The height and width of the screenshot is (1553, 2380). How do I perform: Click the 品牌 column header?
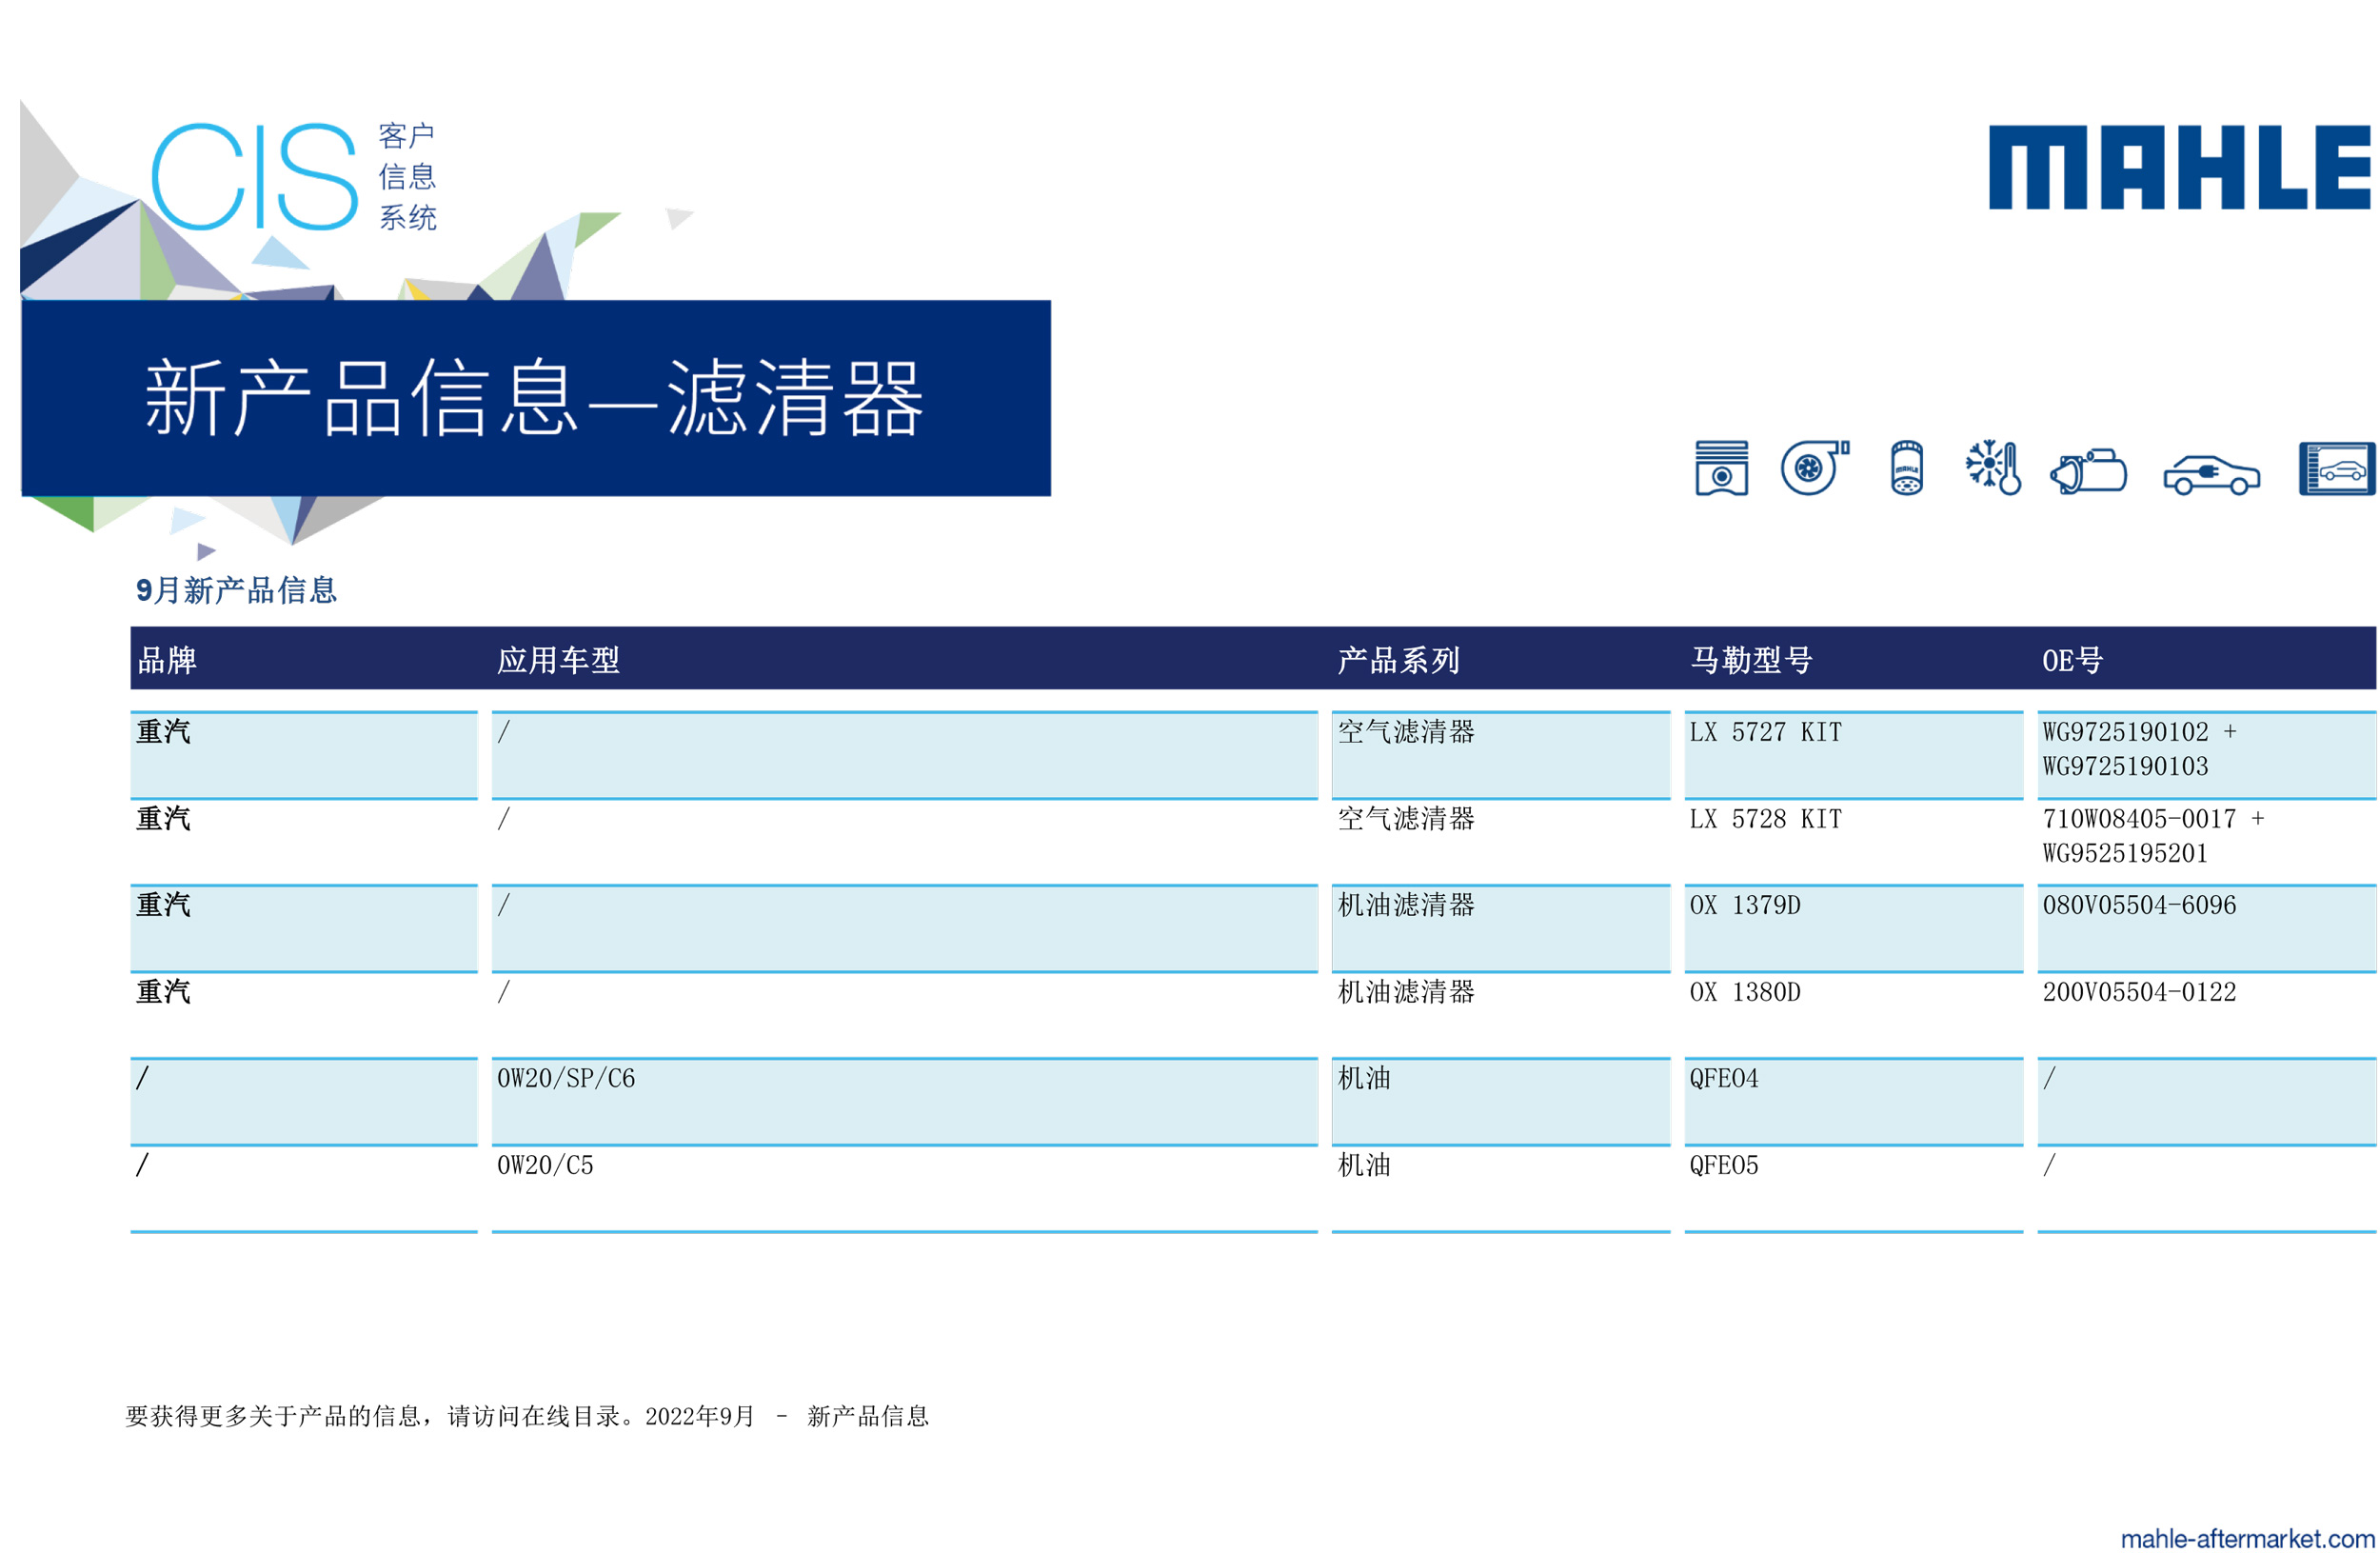(x=167, y=660)
